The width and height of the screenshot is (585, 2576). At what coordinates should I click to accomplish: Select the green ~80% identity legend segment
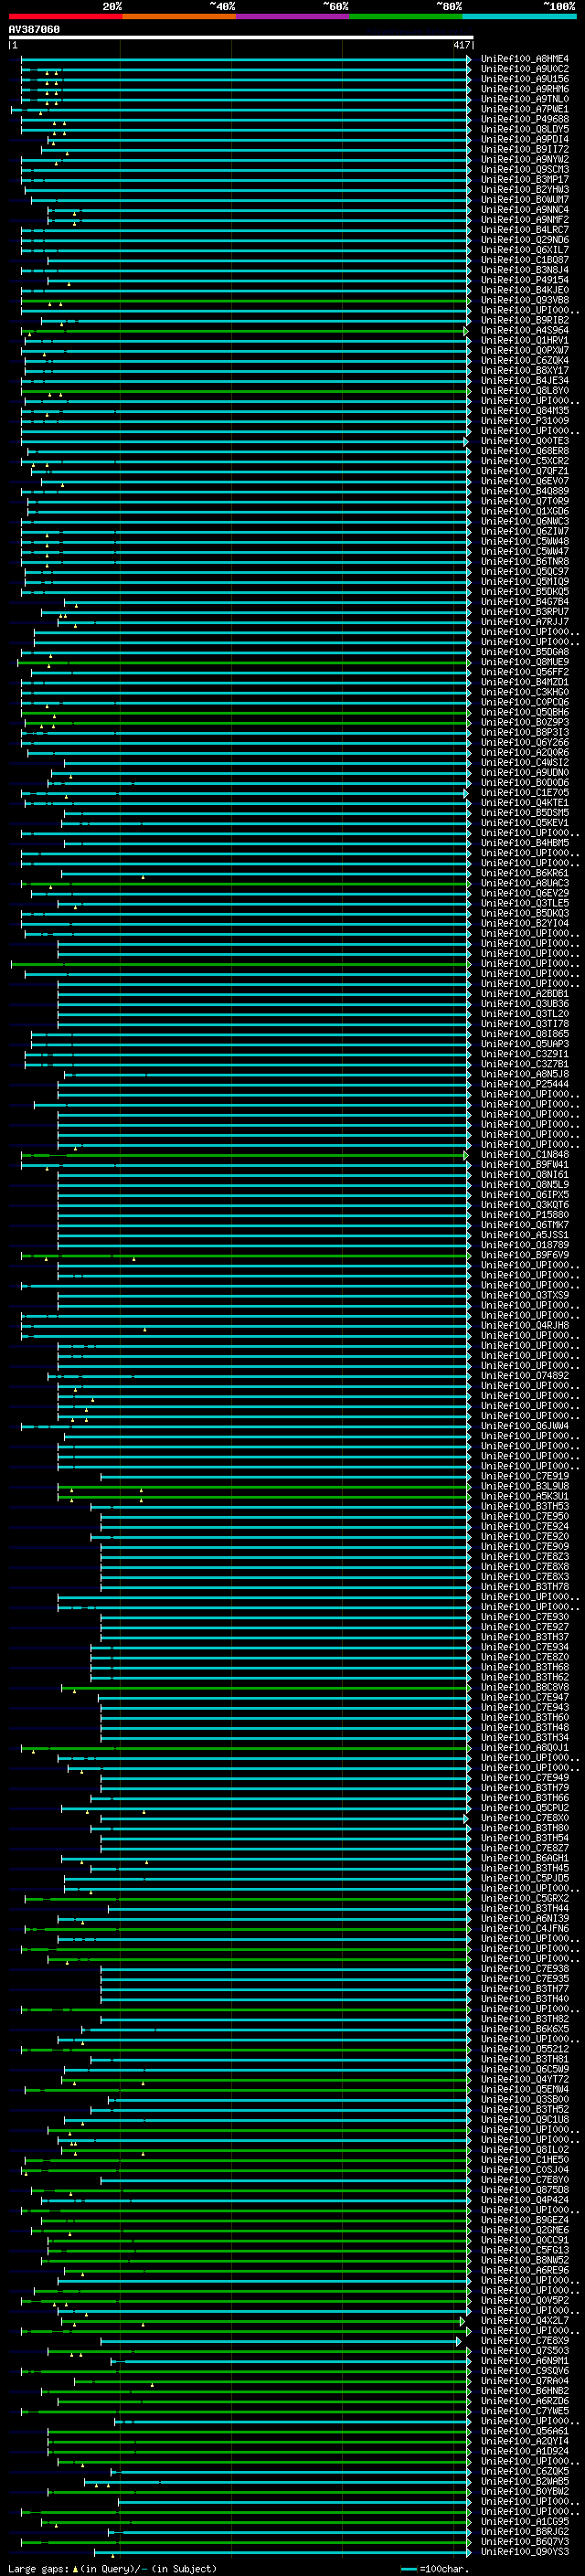point(406,16)
